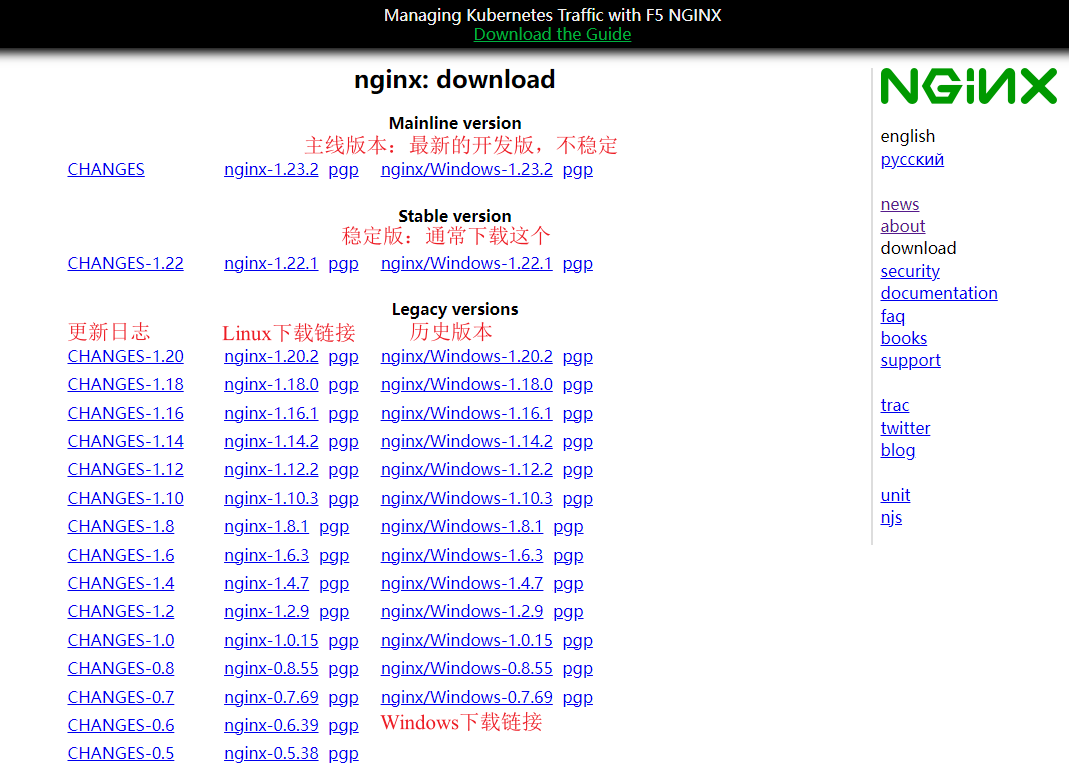
Task: Open the CHANGES-1.20 link
Action: (125, 356)
